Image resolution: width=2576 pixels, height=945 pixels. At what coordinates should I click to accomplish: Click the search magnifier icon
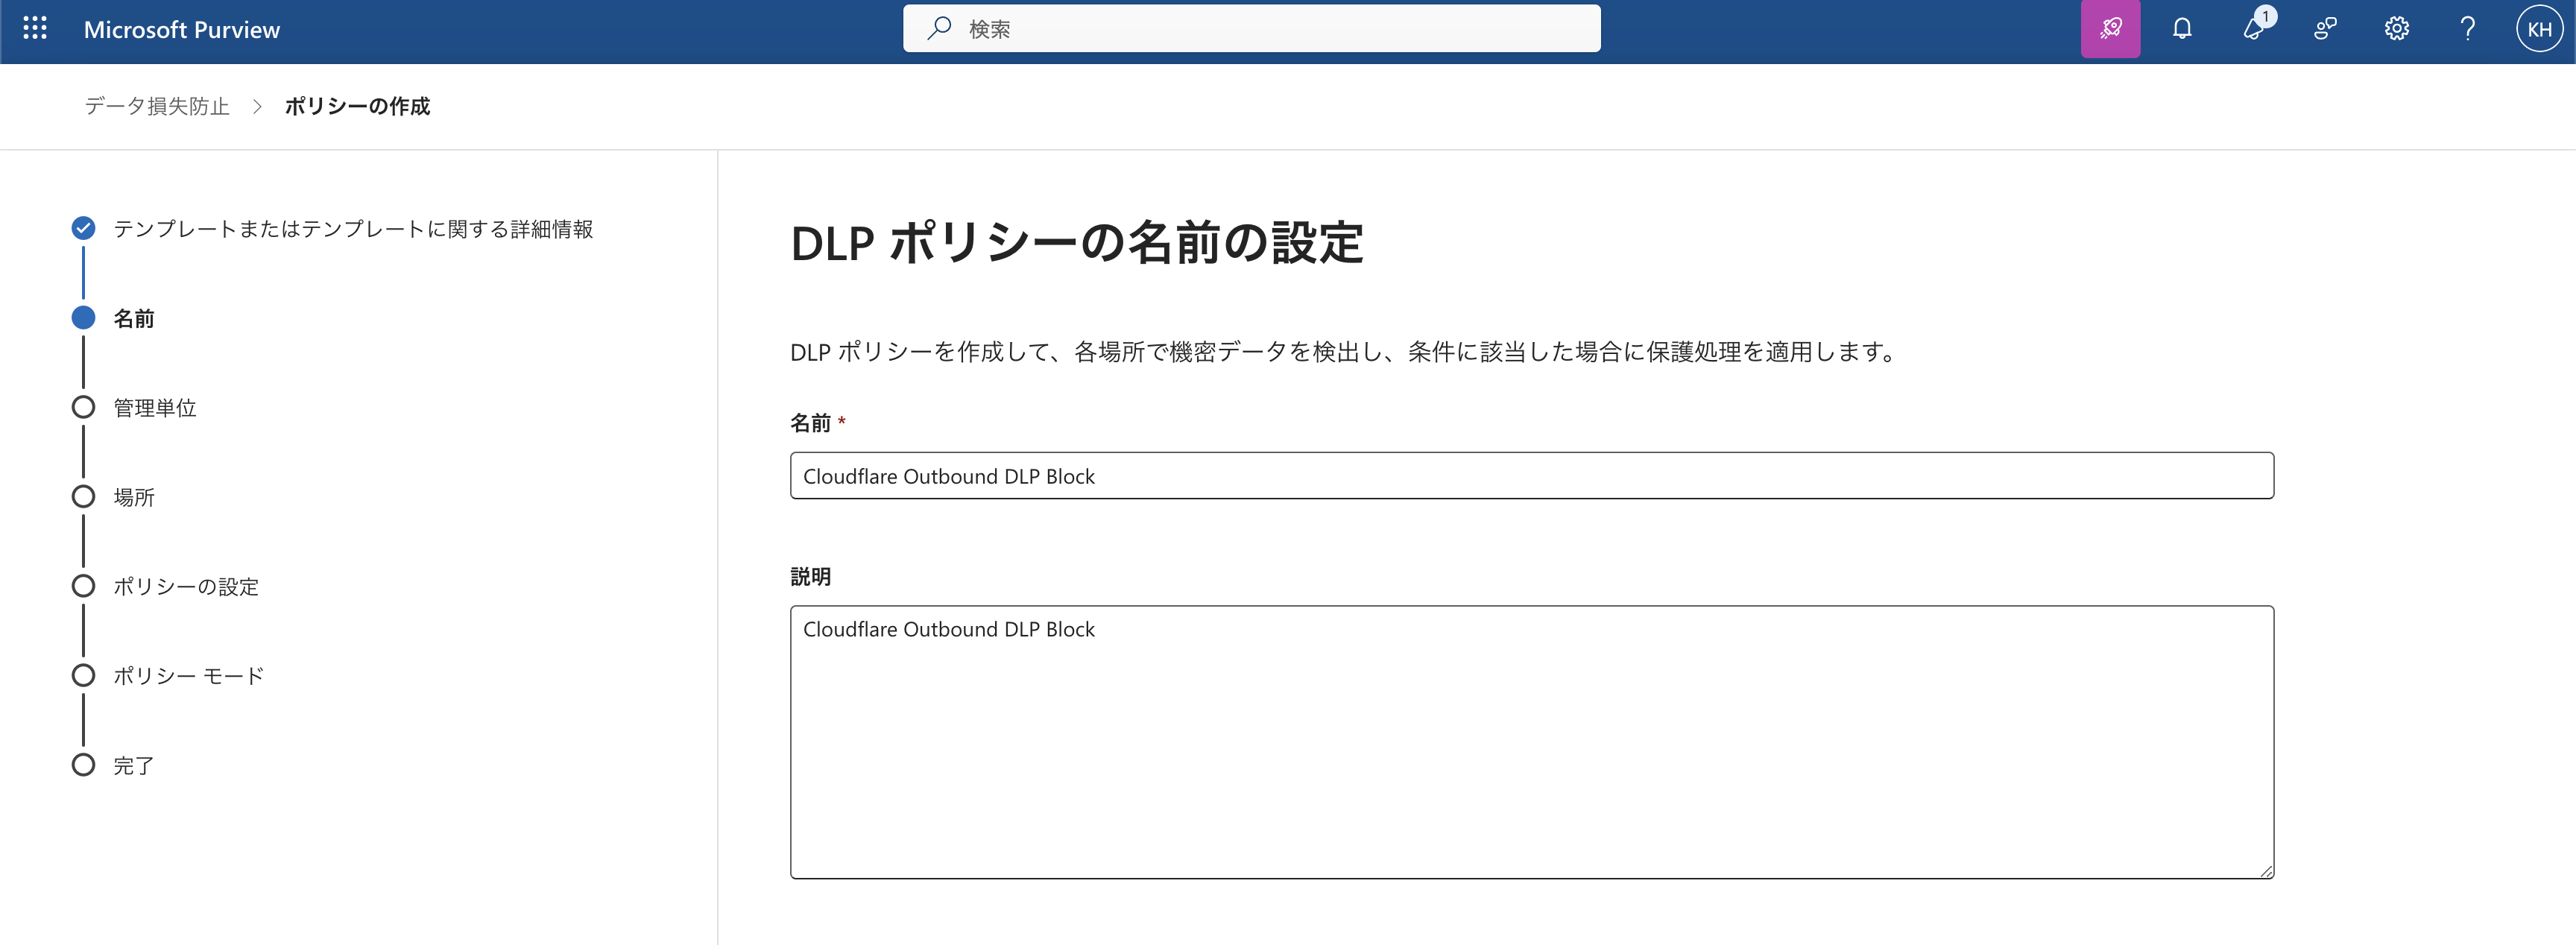[x=938, y=29]
